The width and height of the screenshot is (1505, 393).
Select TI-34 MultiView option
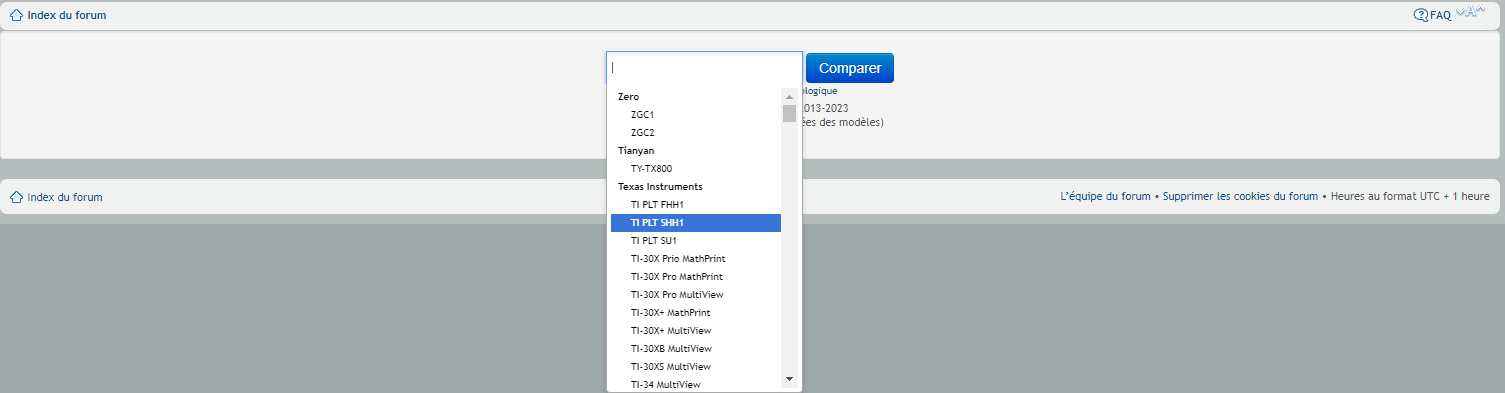[696, 384]
